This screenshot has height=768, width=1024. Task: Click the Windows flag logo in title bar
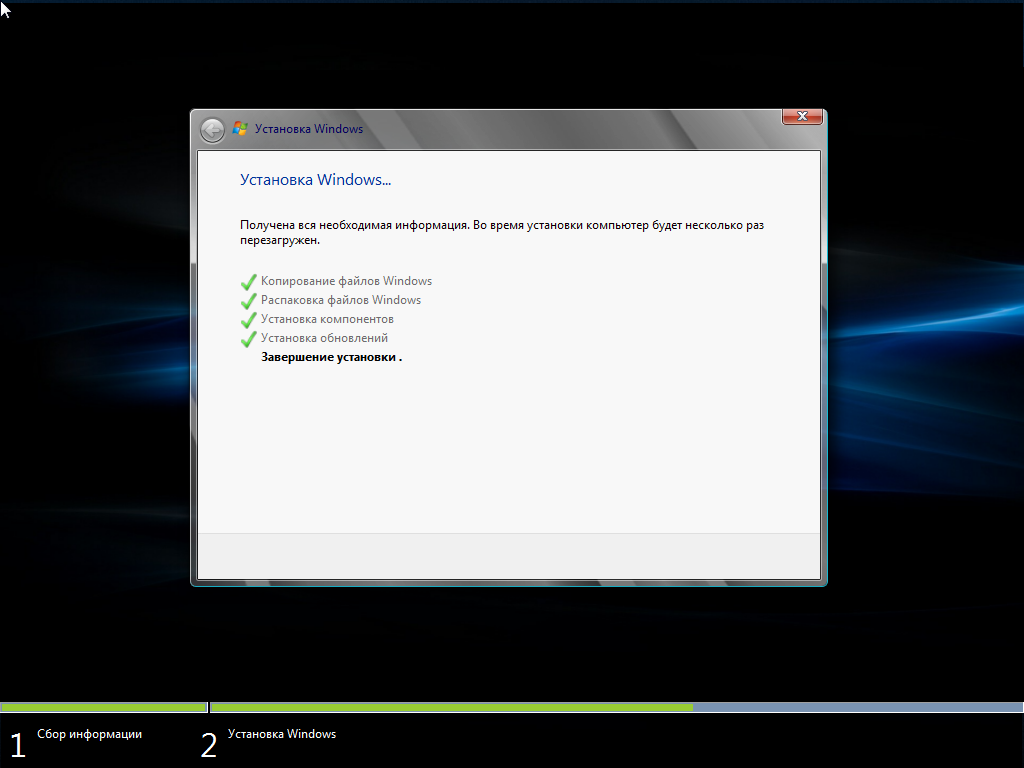[x=240, y=129]
